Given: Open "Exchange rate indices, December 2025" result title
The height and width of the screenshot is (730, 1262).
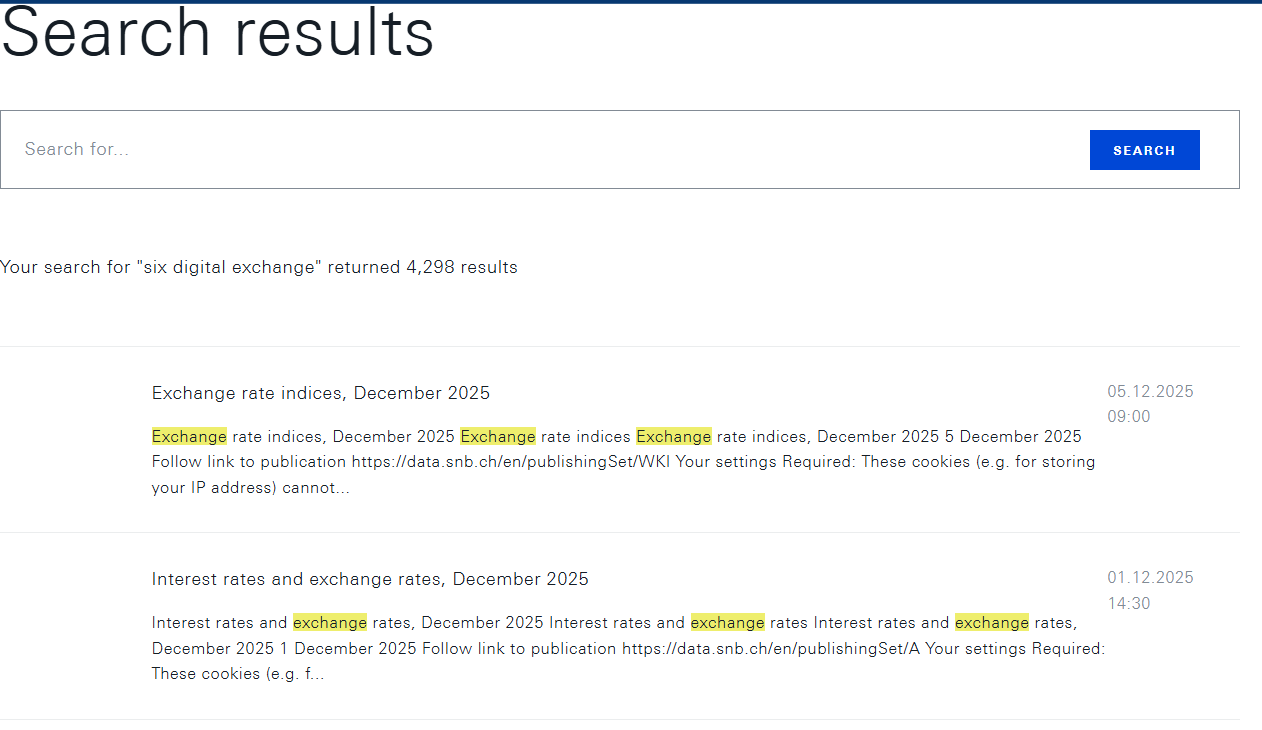Looking at the screenshot, I should coord(321,393).
